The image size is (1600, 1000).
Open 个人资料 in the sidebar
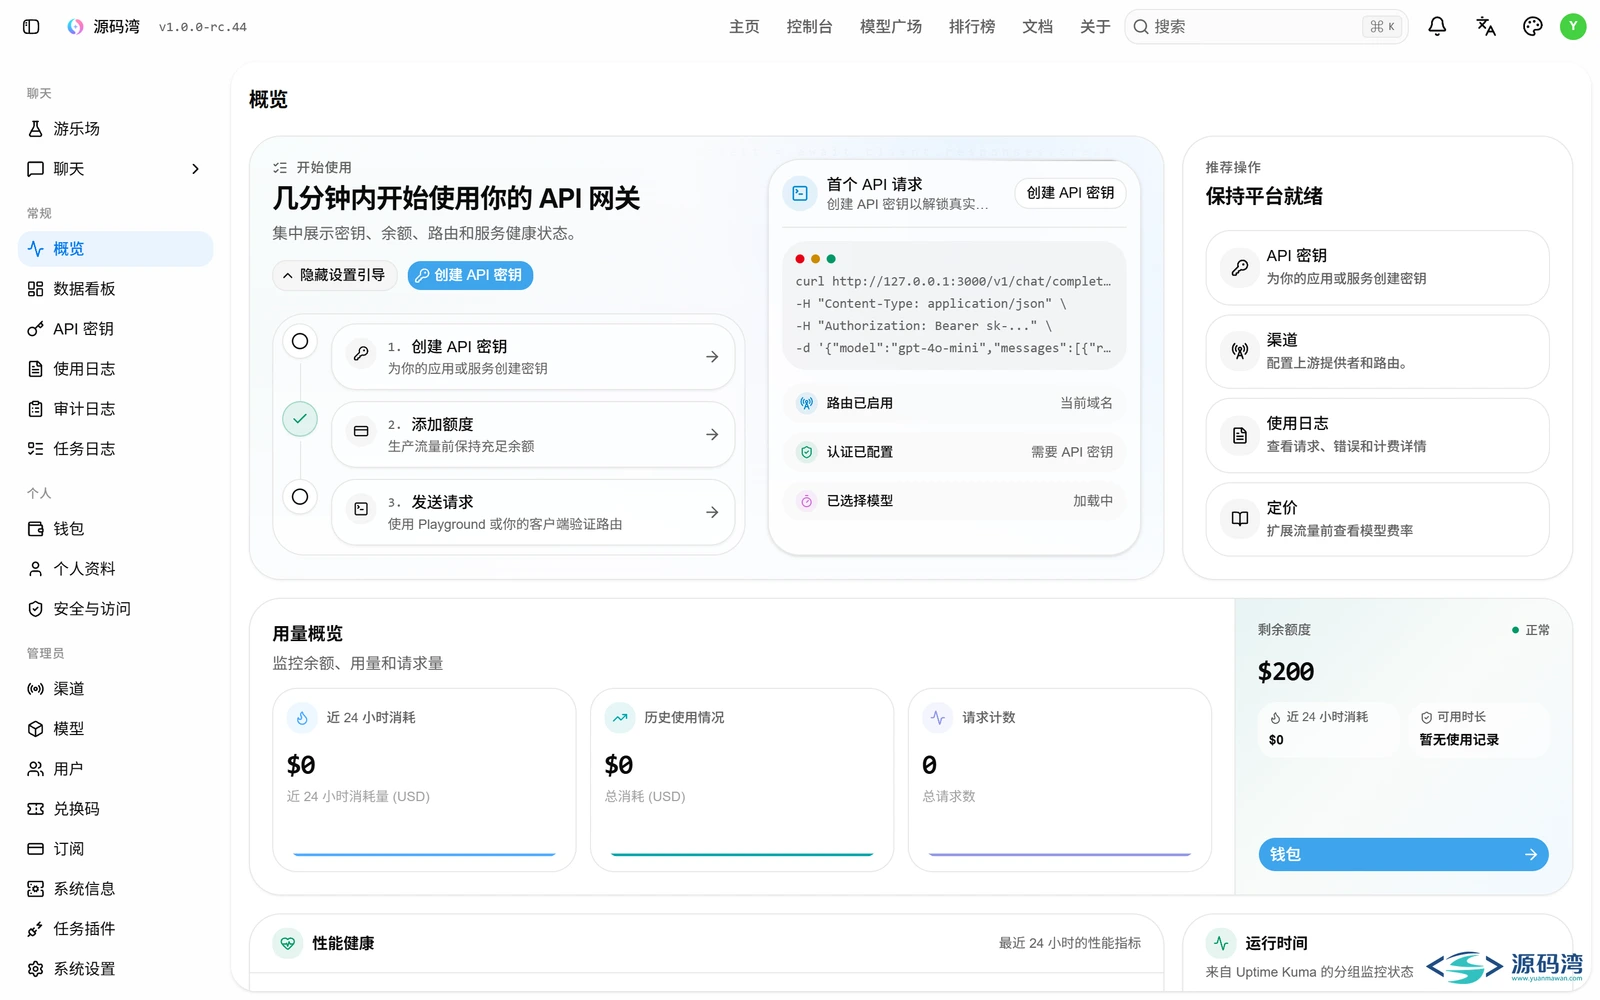(116, 569)
